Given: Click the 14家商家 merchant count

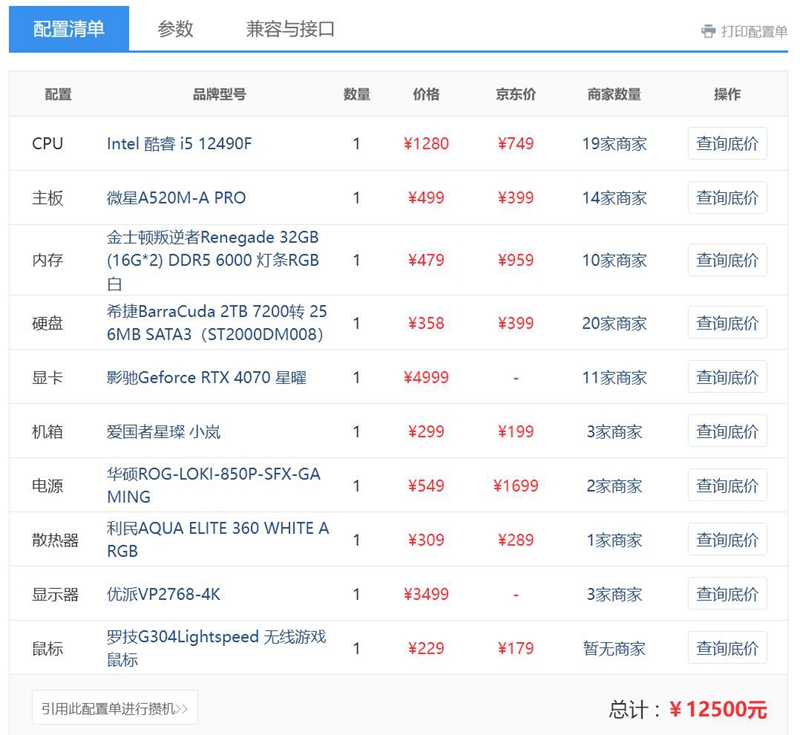Looking at the screenshot, I should tap(614, 198).
